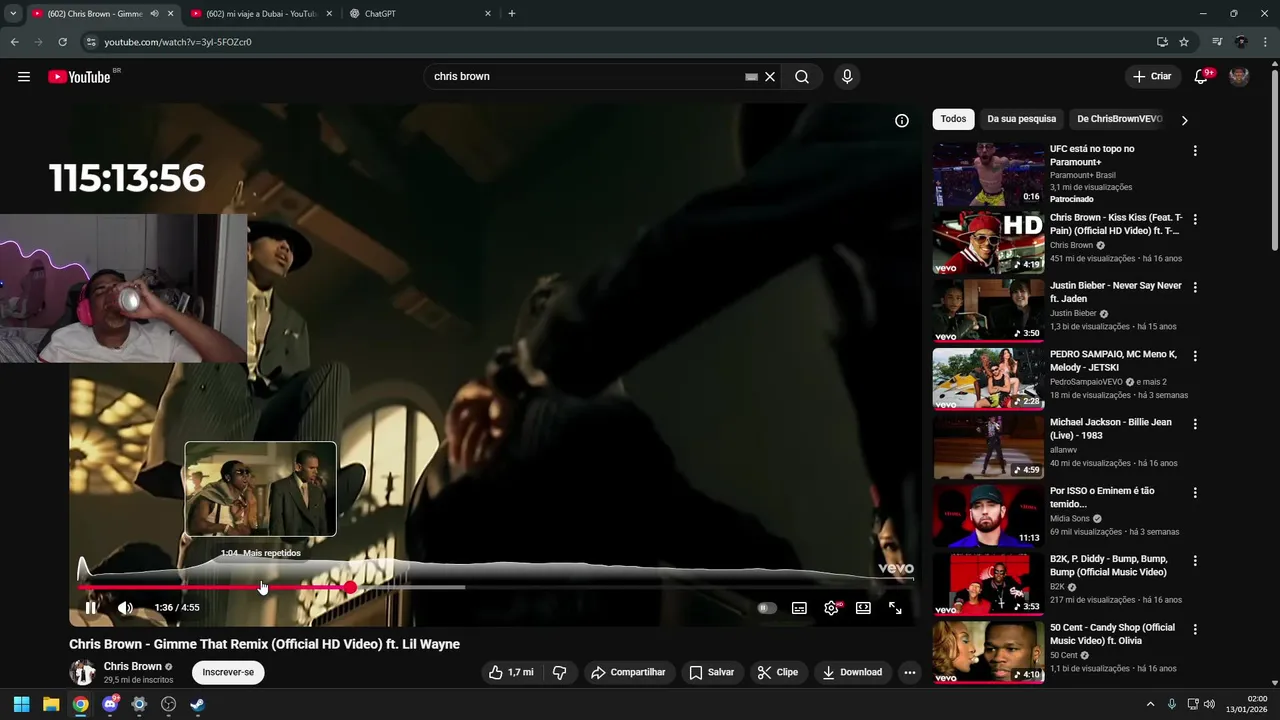Image resolution: width=1280 pixels, height=720 pixels.
Task: Open Chrome from the taskbar
Action: click(80, 704)
